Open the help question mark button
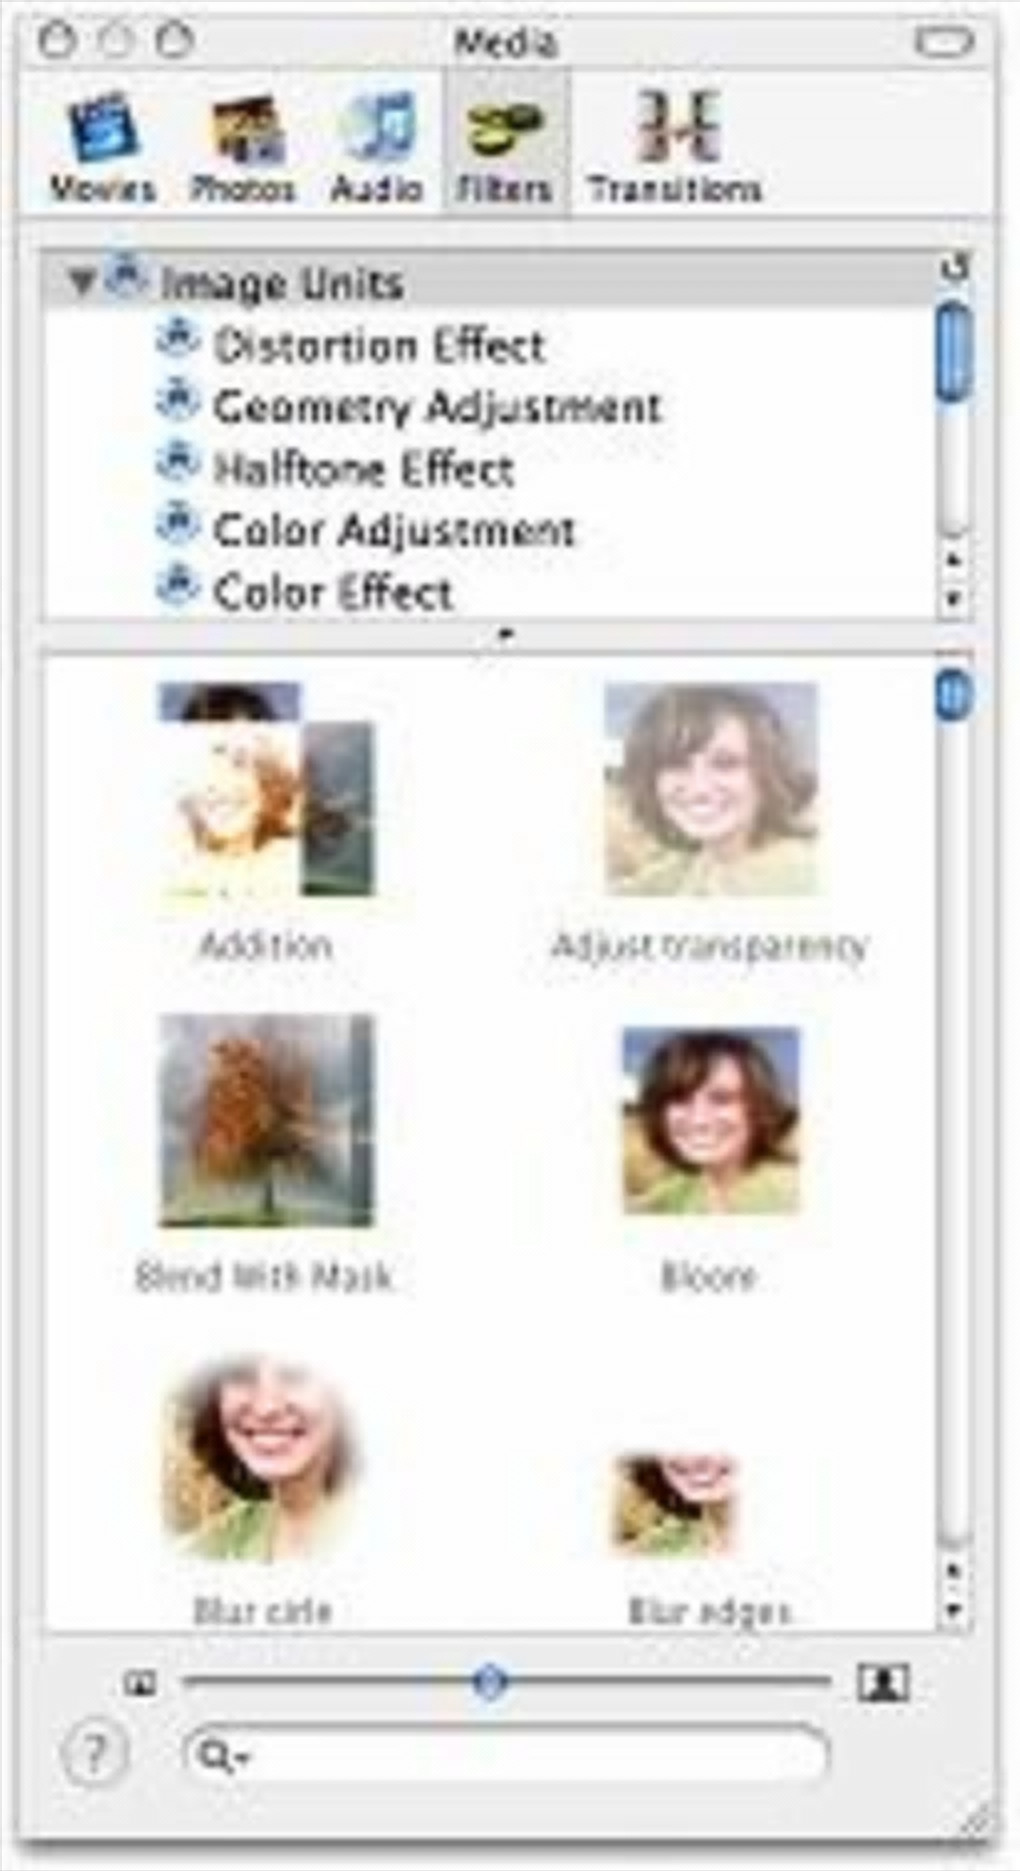This screenshot has height=1871, width=1020. [x=95, y=1753]
